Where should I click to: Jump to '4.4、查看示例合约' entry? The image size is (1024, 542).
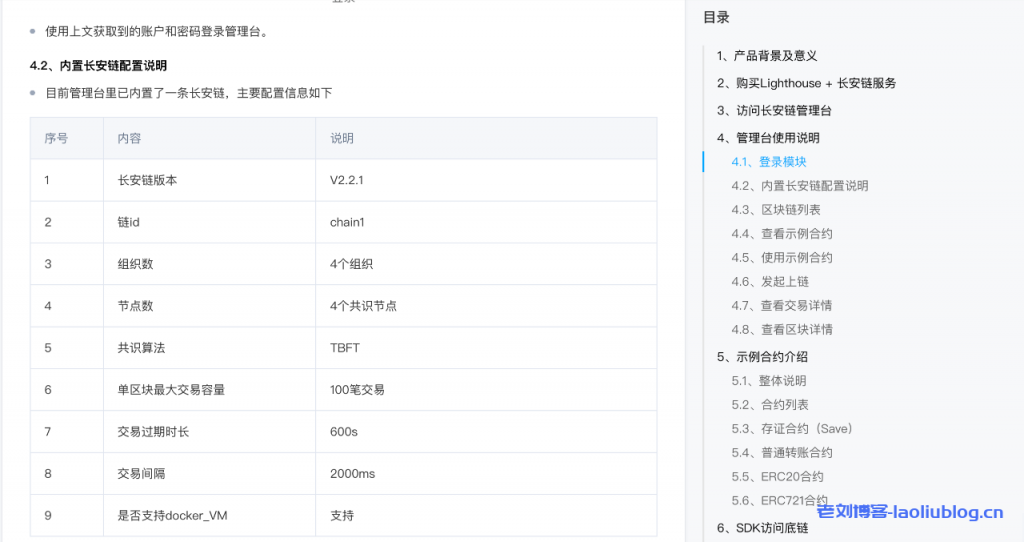pos(781,234)
